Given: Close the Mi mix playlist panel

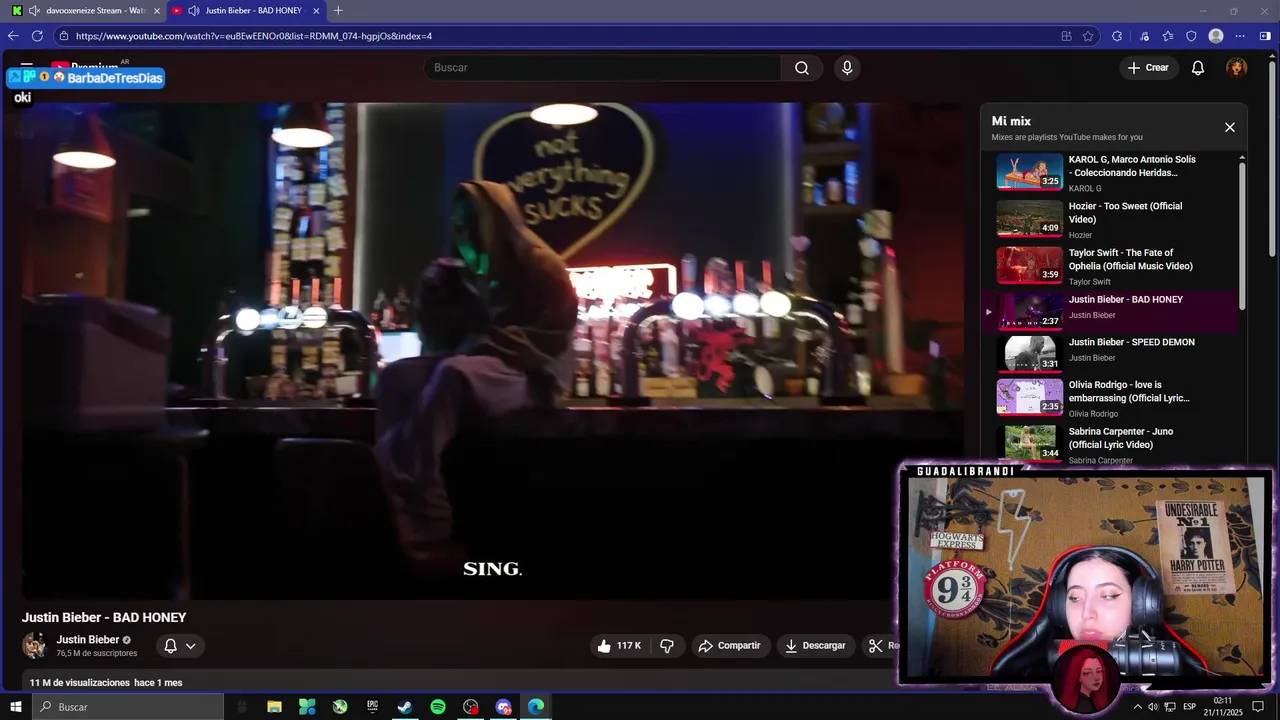Looking at the screenshot, I should (1230, 127).
